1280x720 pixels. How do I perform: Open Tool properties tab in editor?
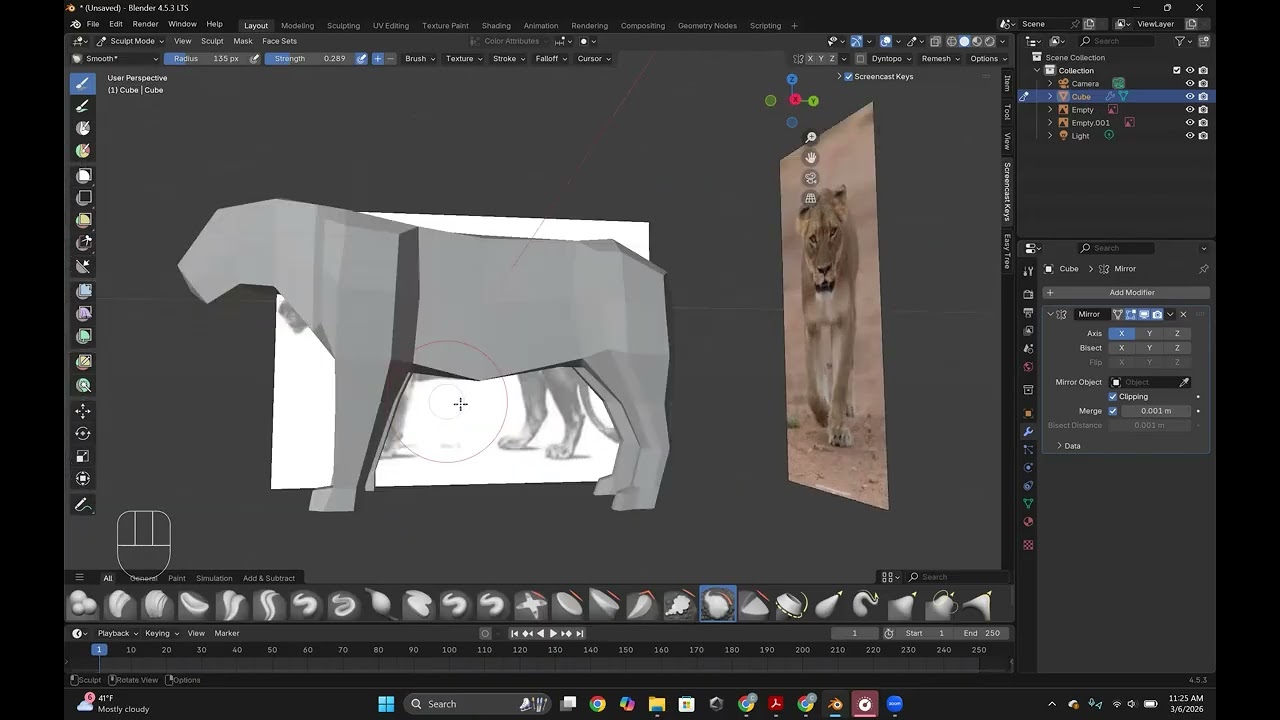1028,271
